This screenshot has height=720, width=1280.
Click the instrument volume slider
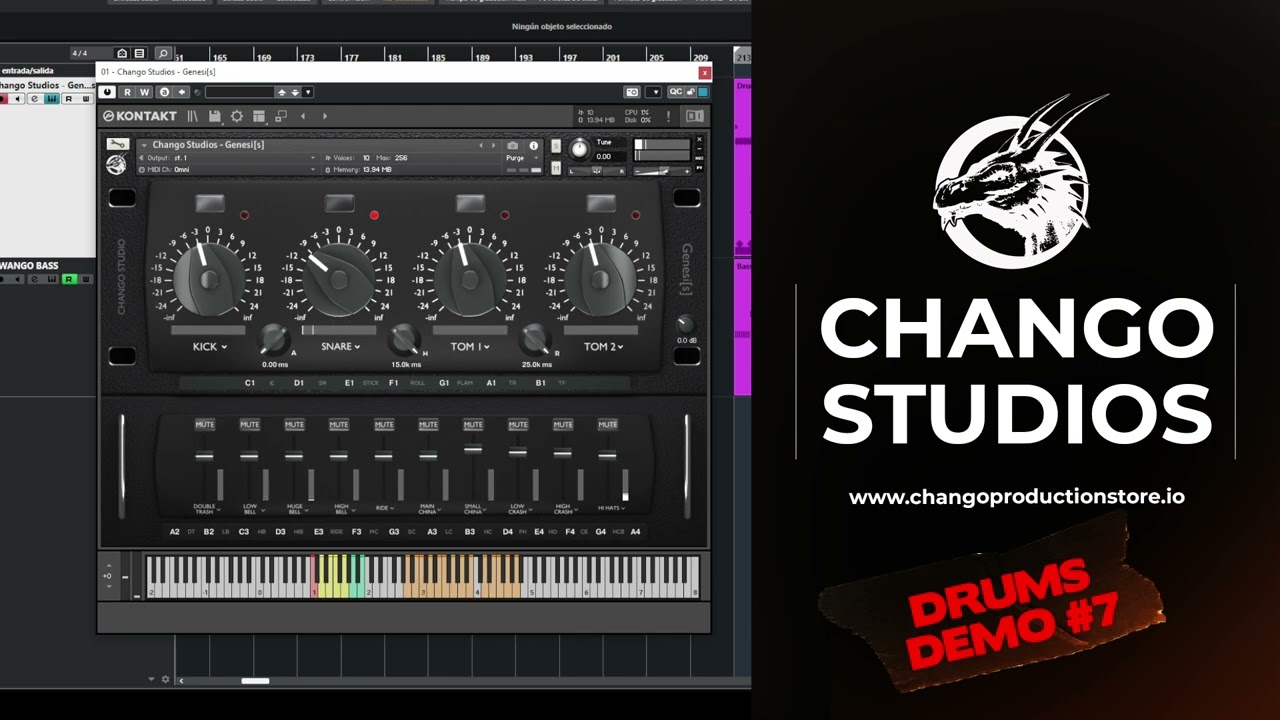click(662, 171)
